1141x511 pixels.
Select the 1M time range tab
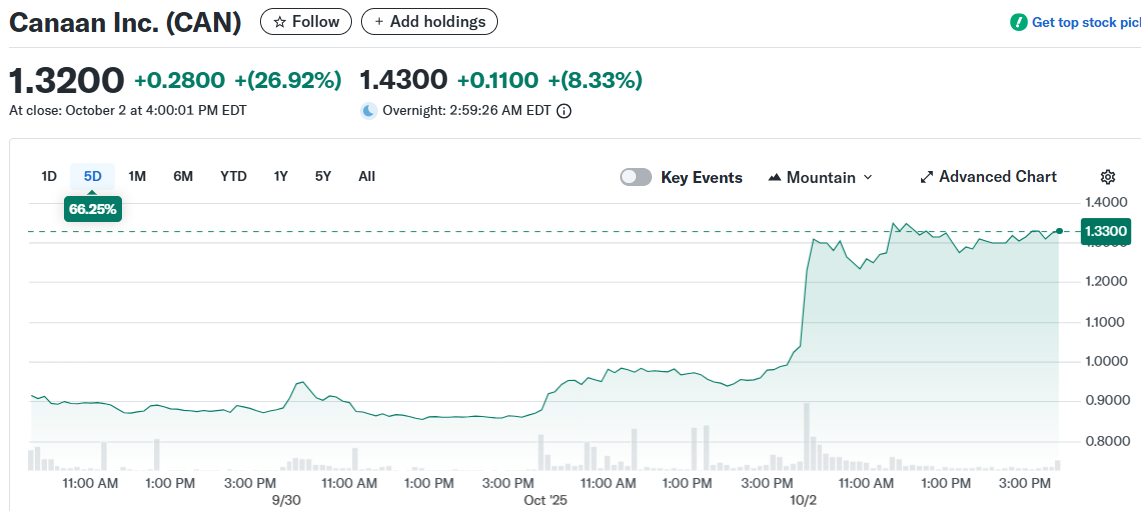(137, 176)
